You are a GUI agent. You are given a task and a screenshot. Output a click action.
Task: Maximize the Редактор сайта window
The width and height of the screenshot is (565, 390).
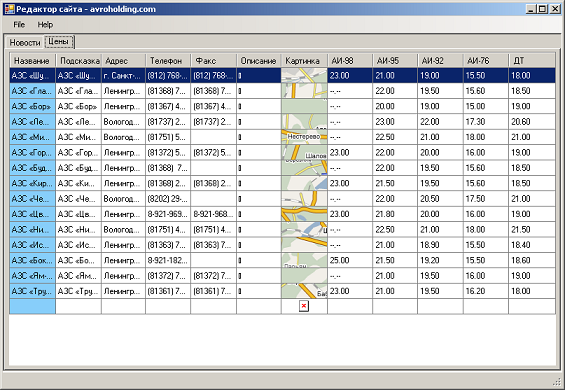(x=542, y=9)
